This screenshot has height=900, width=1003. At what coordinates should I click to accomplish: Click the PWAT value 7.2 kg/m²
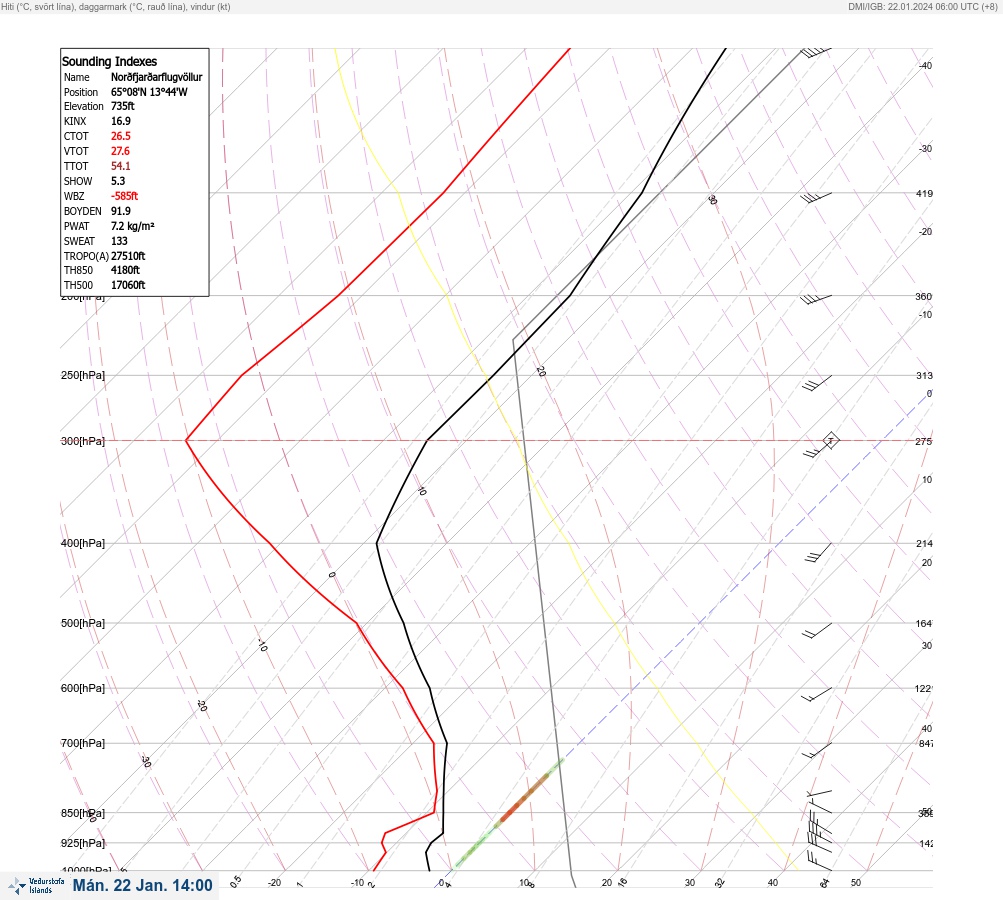pyautogui.click(x=132, y=226)
